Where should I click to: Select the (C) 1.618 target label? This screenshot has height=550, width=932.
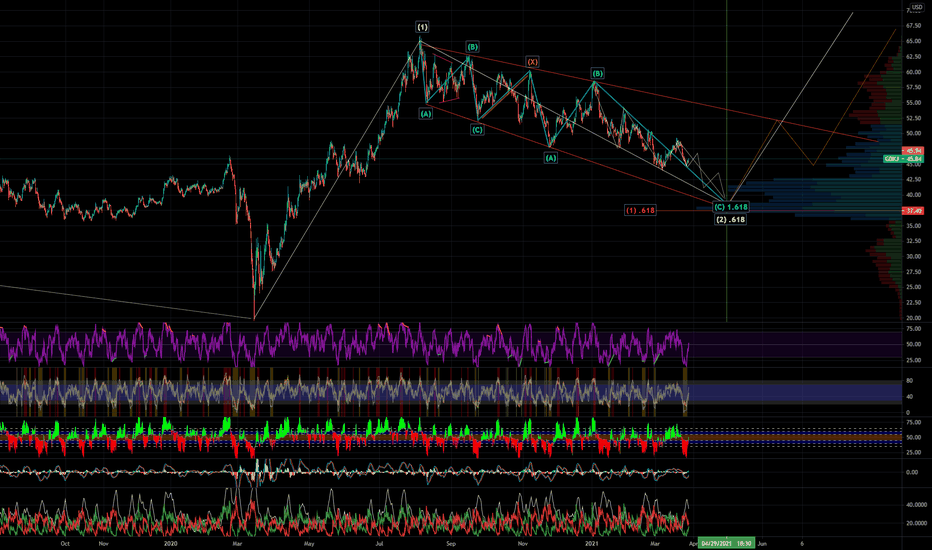[731, 207]
